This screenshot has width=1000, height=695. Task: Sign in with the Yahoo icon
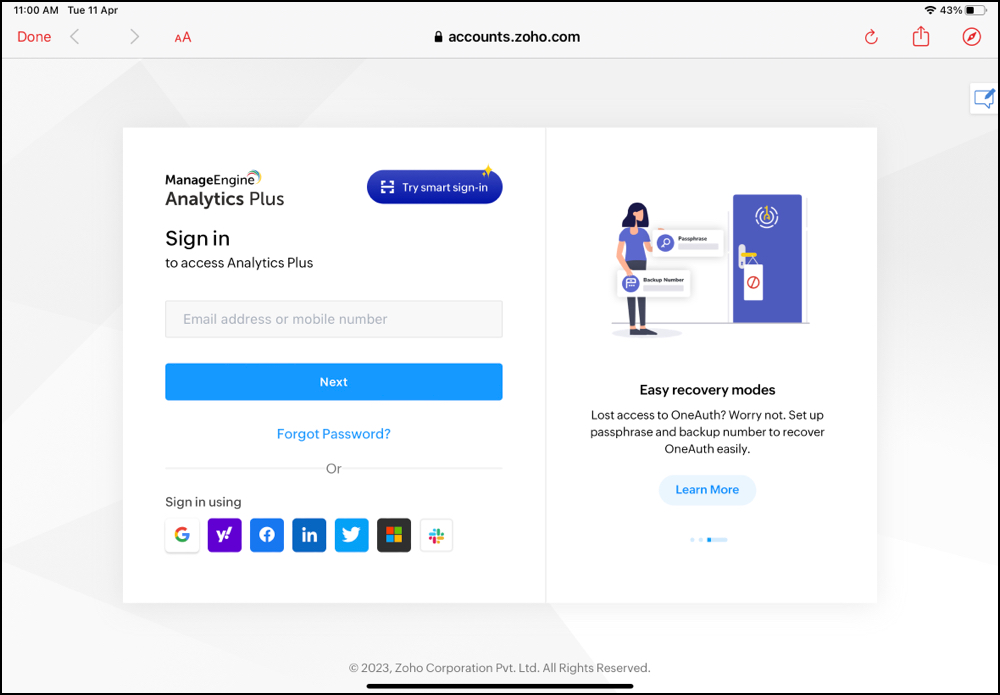click(x=224, y=535)
